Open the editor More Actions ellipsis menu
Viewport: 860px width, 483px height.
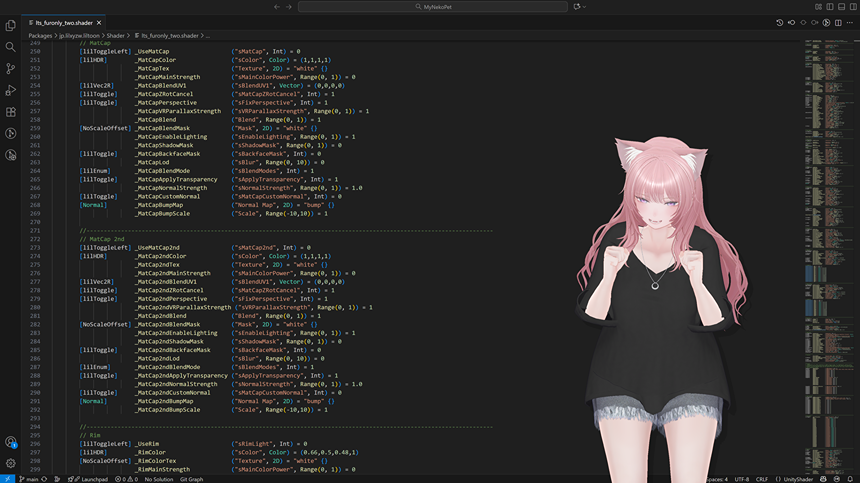point(852,22)
